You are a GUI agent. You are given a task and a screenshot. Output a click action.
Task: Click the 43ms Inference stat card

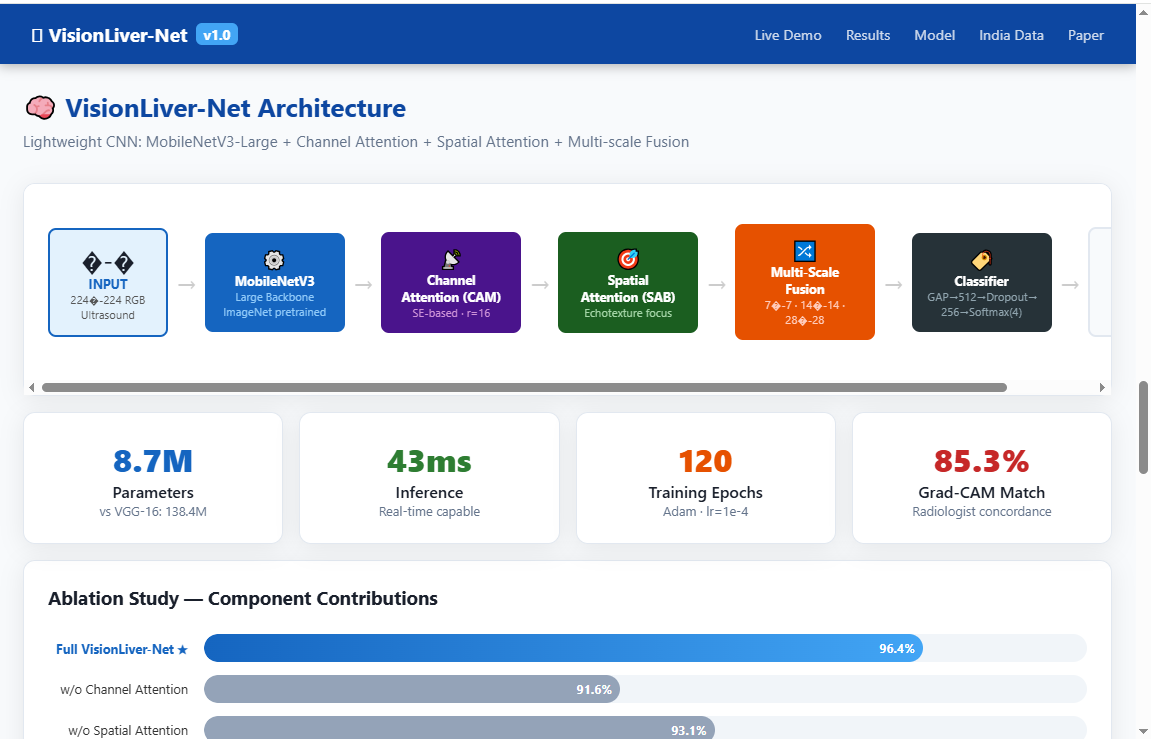coord(429,478)
